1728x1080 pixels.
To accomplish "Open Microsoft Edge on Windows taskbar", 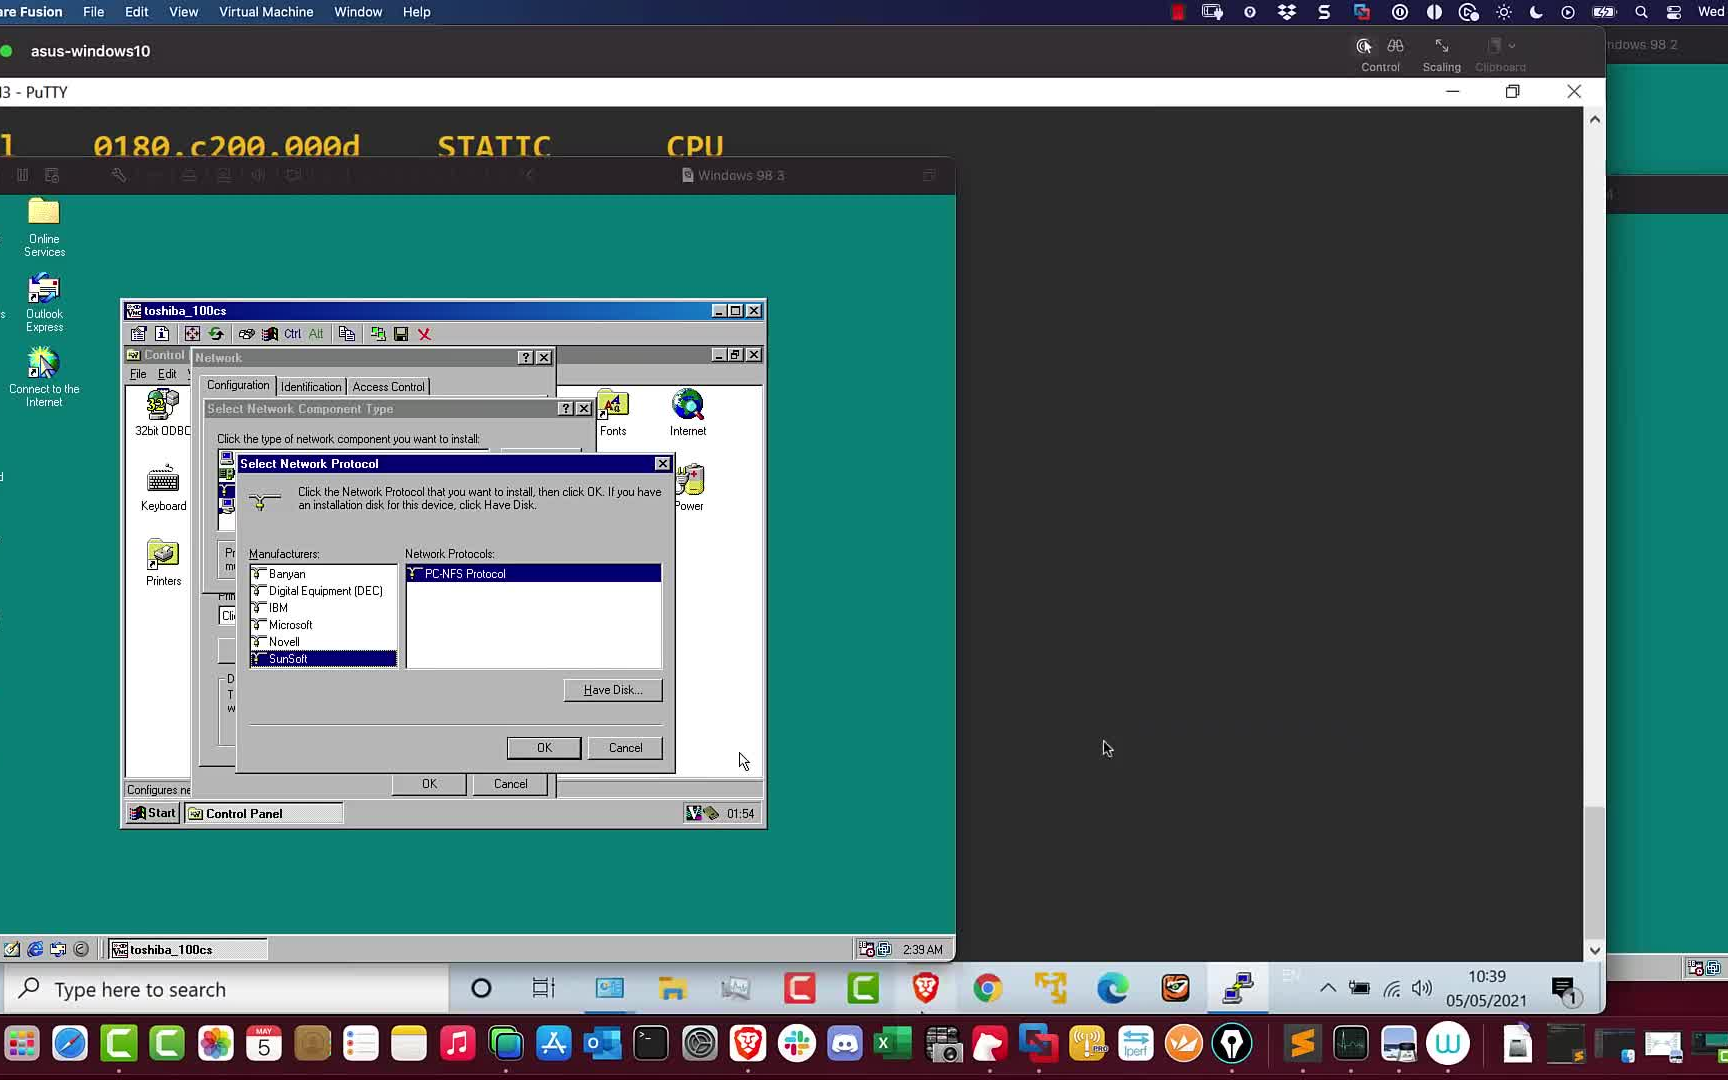I will click(1113, 989).
